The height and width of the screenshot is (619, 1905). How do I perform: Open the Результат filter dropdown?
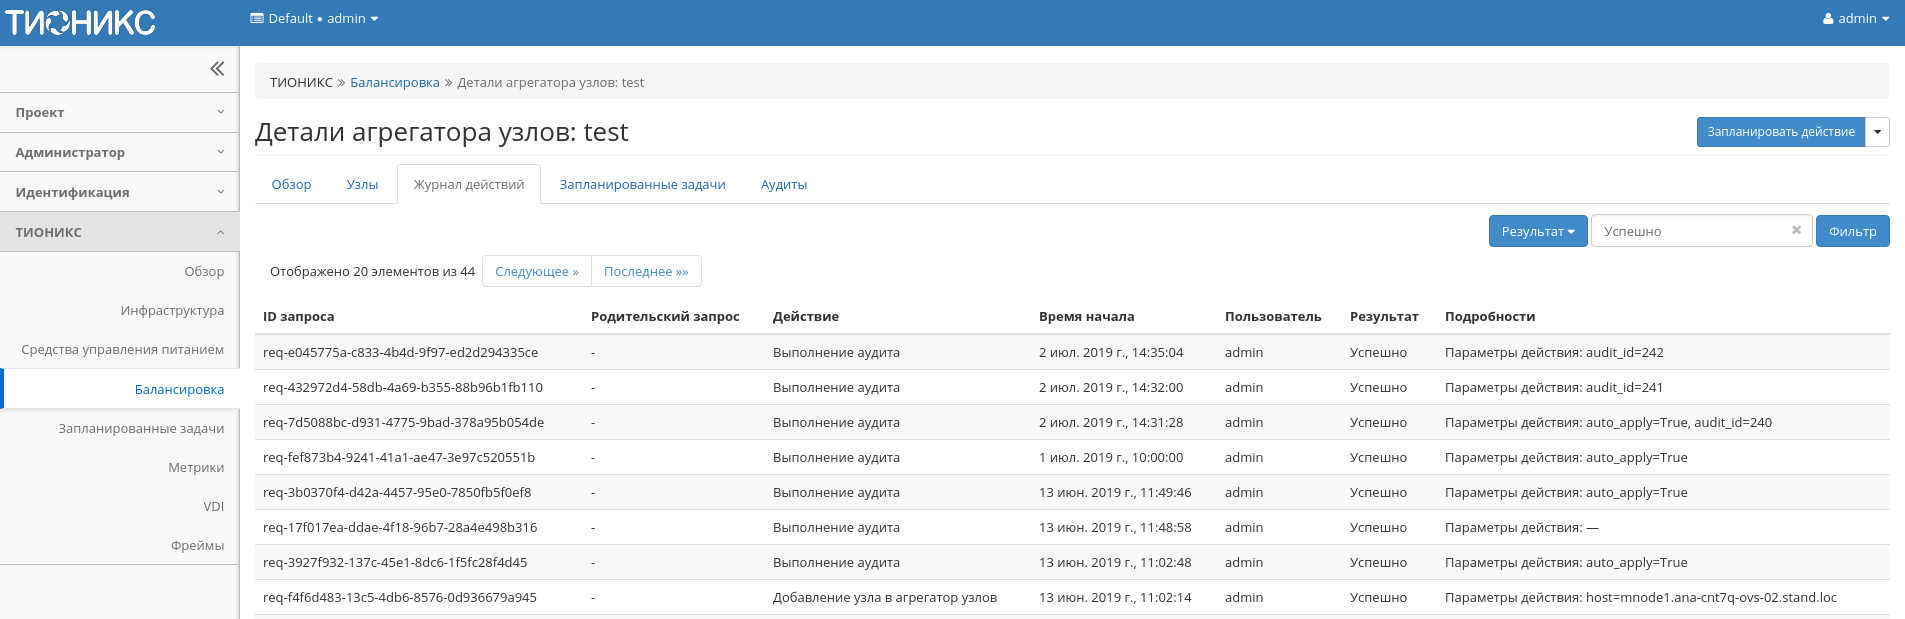tap(1537, 231)
